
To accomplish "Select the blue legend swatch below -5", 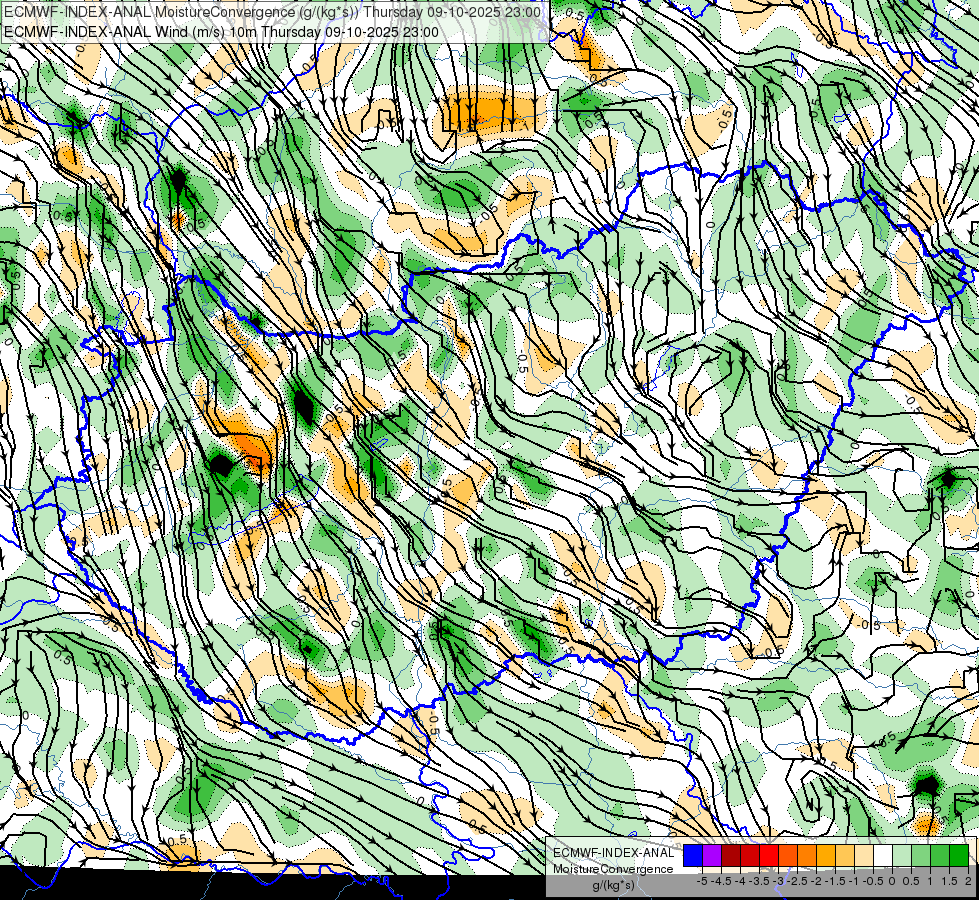I will [x=693, y=855].
